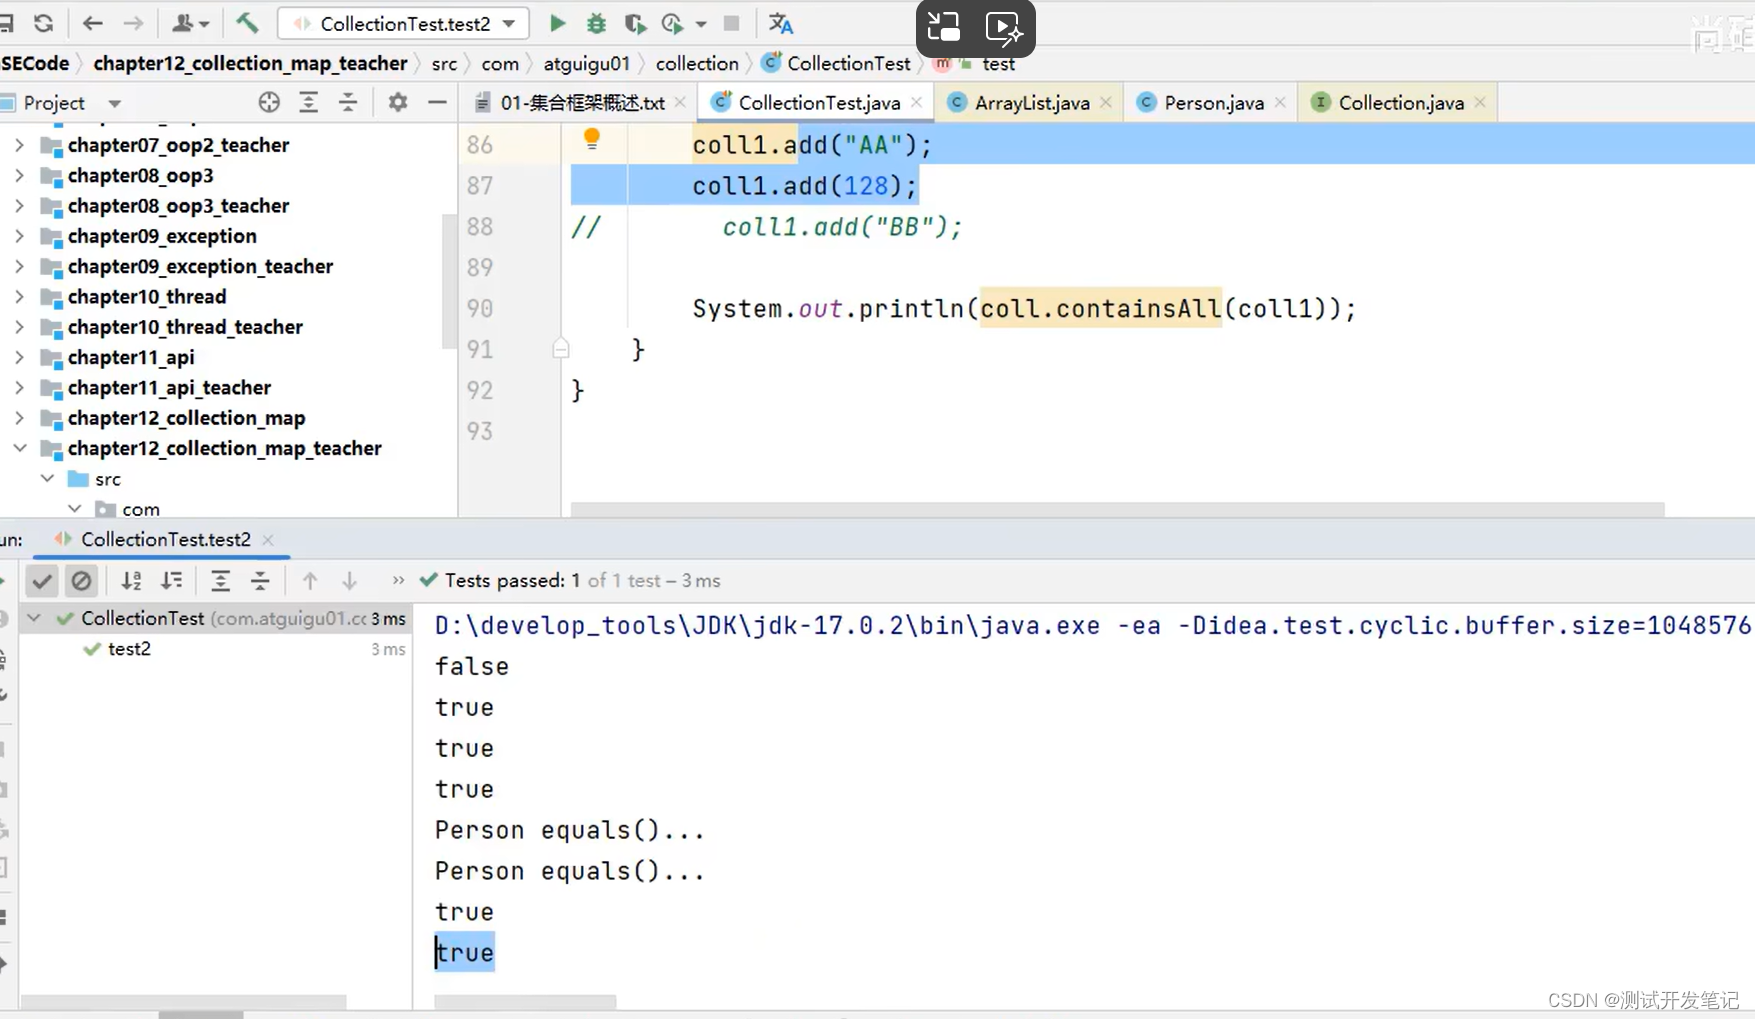Build project with hammer icon
Viewport: 1755px width, 1019px height.
(x=247, y=23)
